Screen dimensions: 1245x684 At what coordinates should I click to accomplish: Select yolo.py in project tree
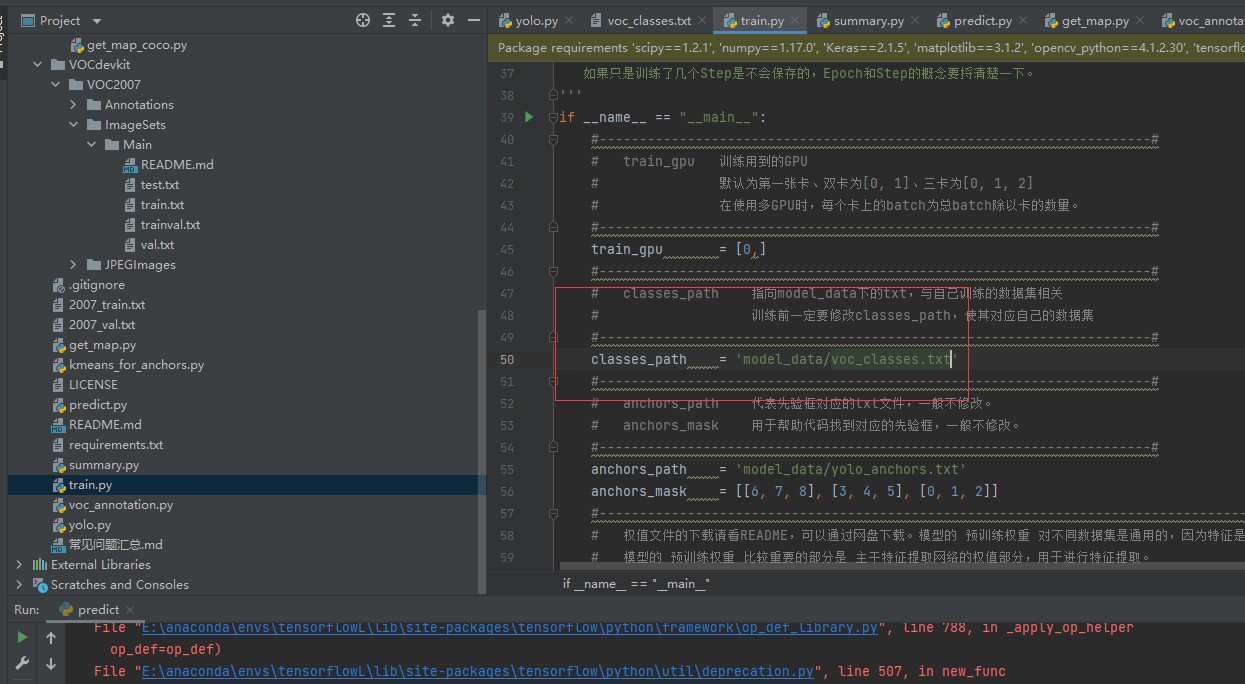(x=81, y=525)
